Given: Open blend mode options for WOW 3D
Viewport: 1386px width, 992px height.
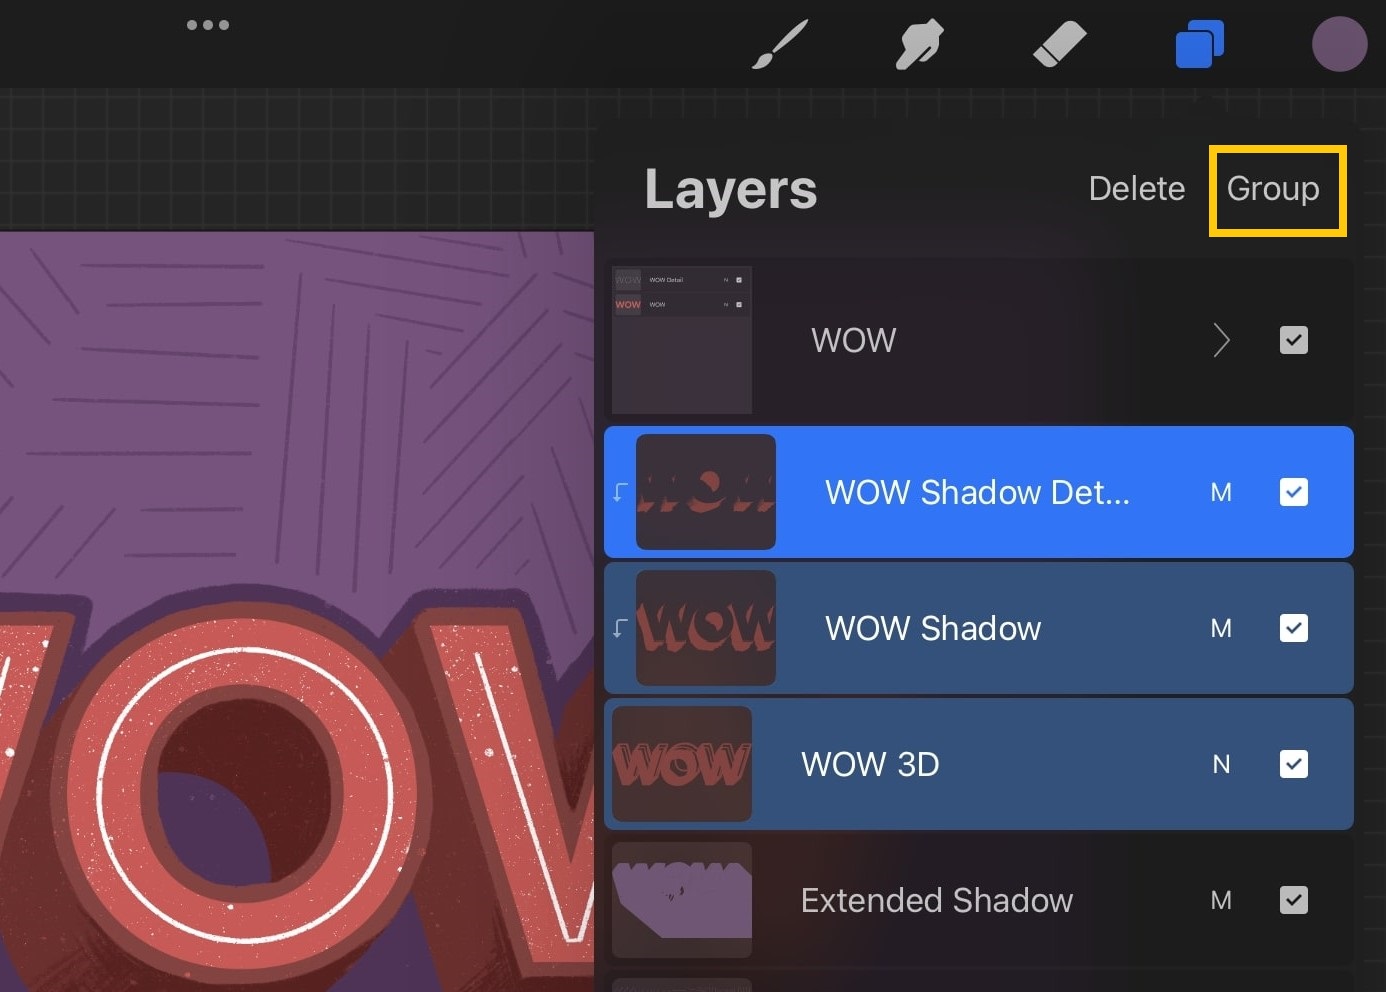Looking at the screenshot, I should click(x=1221, y=764).
